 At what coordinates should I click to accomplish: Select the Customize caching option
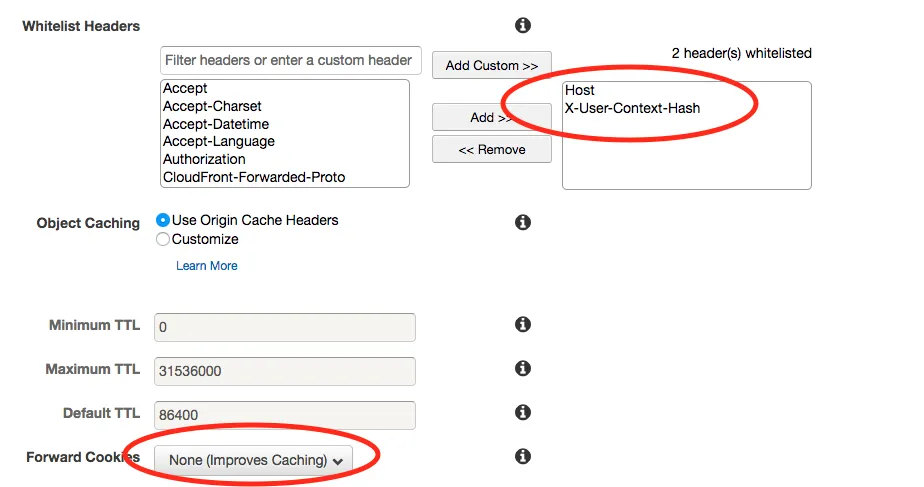pos(163,239)
